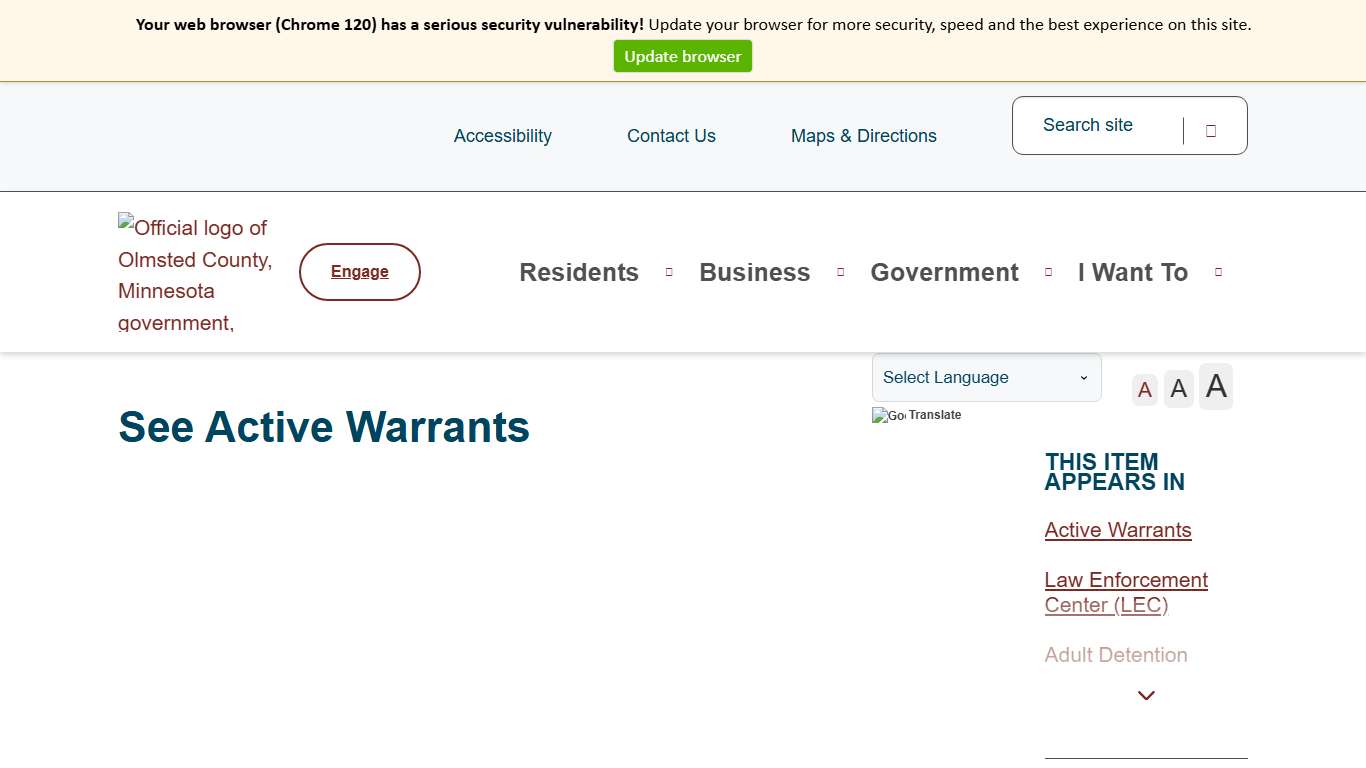Screen dimensions: 1366x768
Task: Select the medium 'A' text size
Action: [1178, 388]
